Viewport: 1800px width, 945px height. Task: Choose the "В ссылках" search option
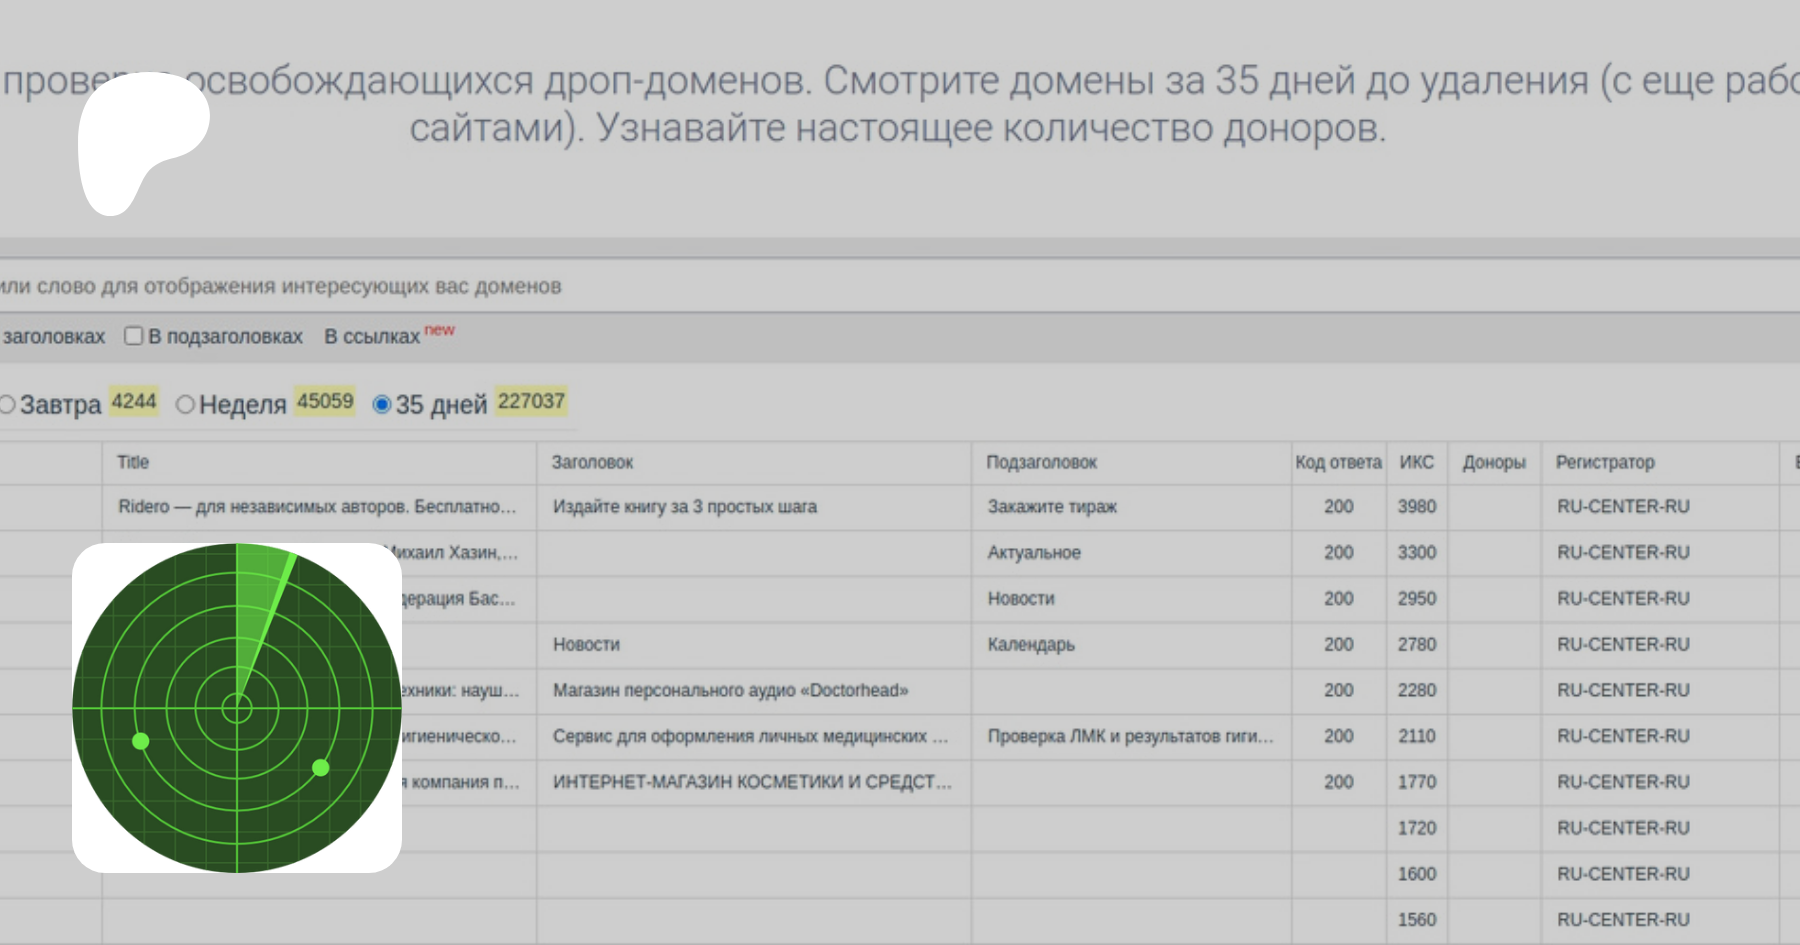(x=372, y=337)
